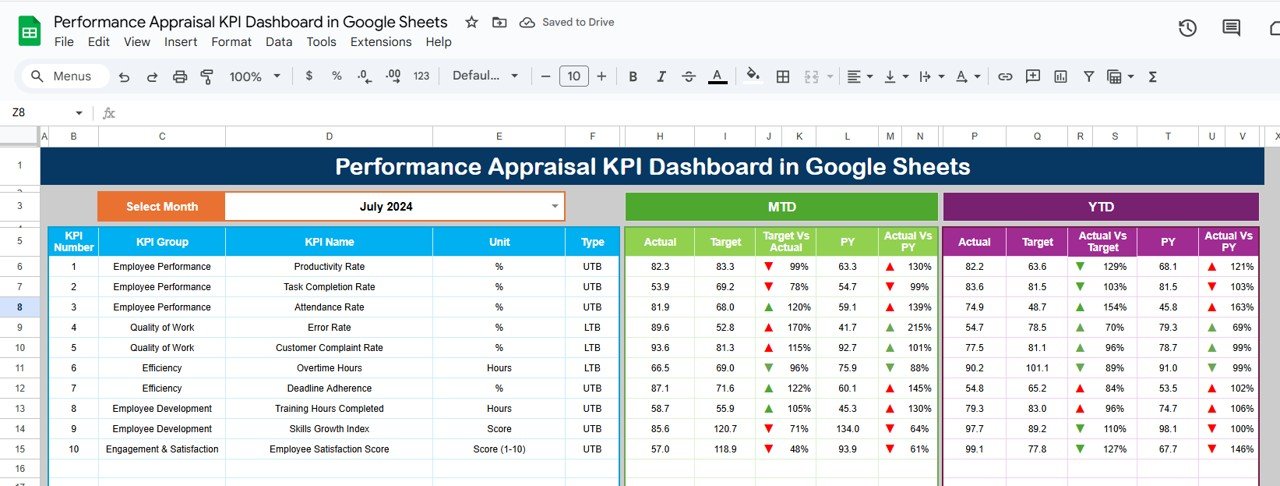1280x486 pixels.
Task: Format as percent
Action: (337, 76)
